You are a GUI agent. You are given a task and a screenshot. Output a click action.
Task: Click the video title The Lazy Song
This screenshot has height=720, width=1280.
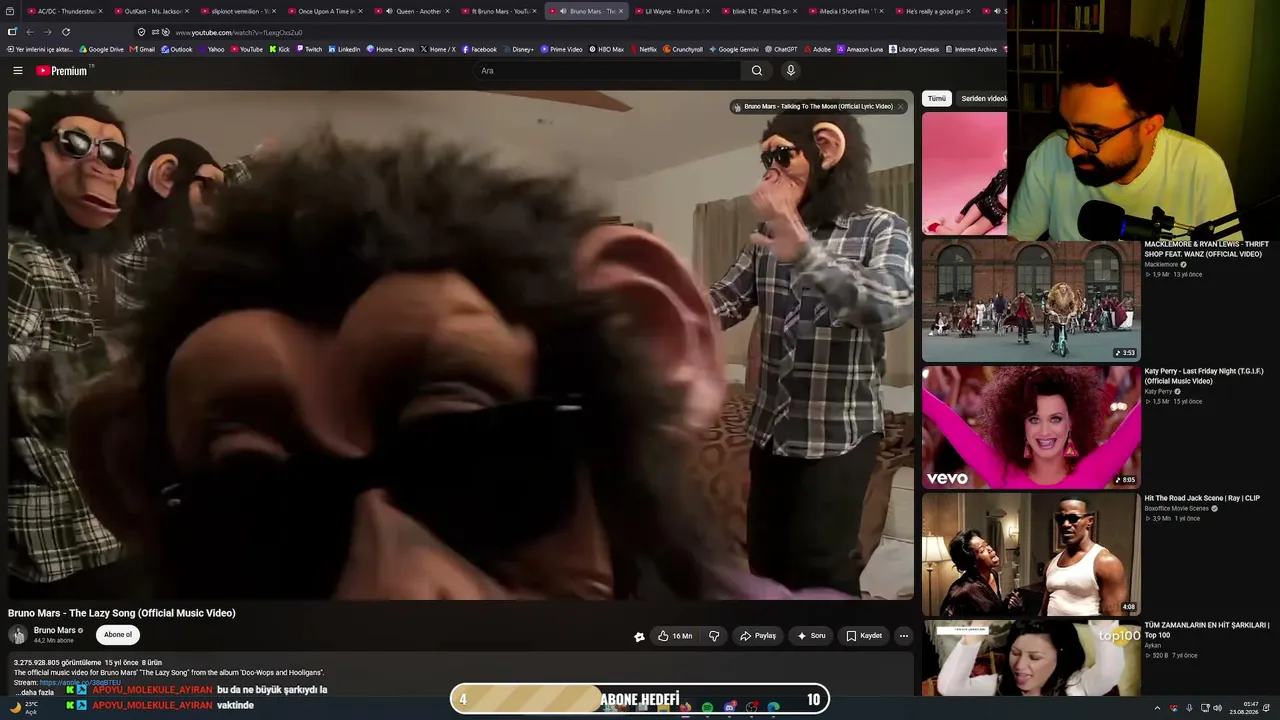click(x=122, y=613)
